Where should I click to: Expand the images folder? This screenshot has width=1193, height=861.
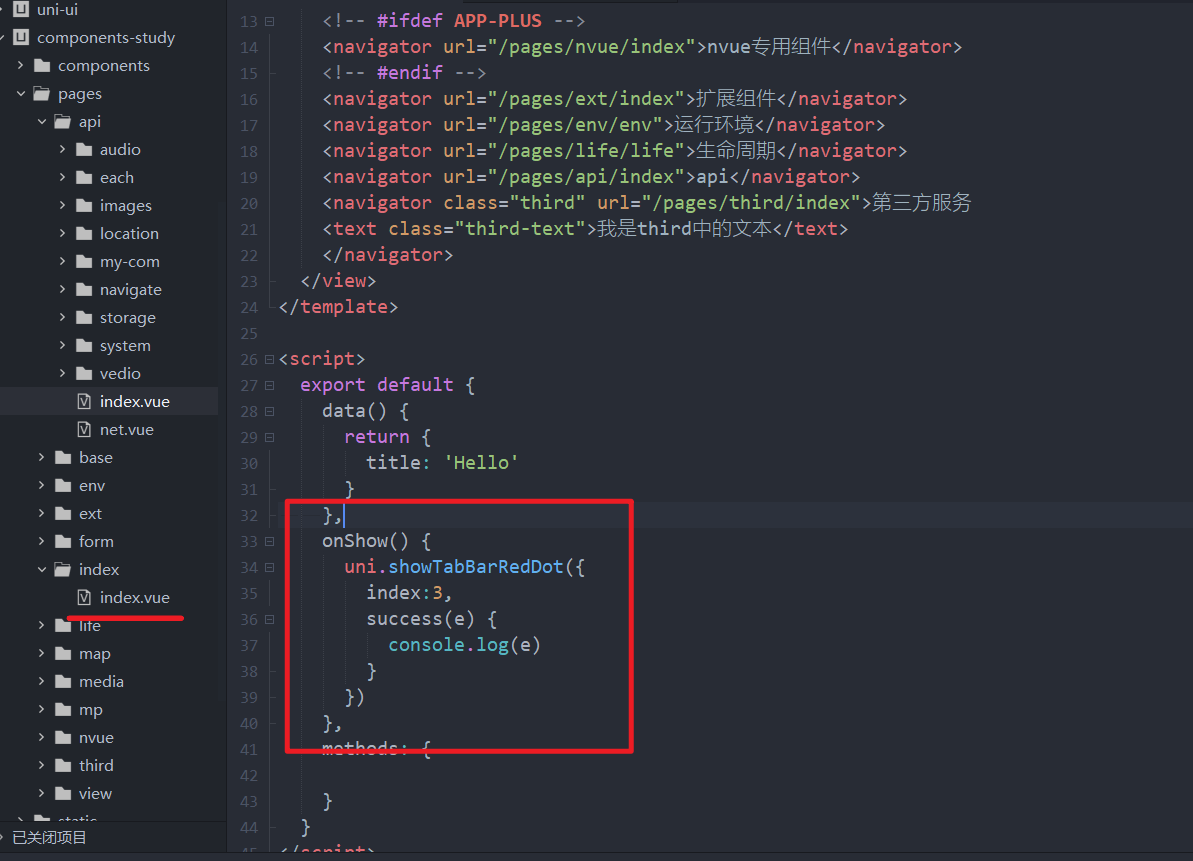(x=62, y=205)
